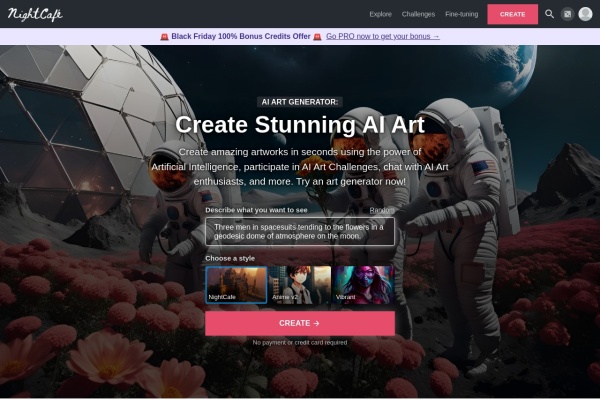
Task: Select the NightCafe style thumbnail
Action: pyautogui.click(x=236, y=284)
